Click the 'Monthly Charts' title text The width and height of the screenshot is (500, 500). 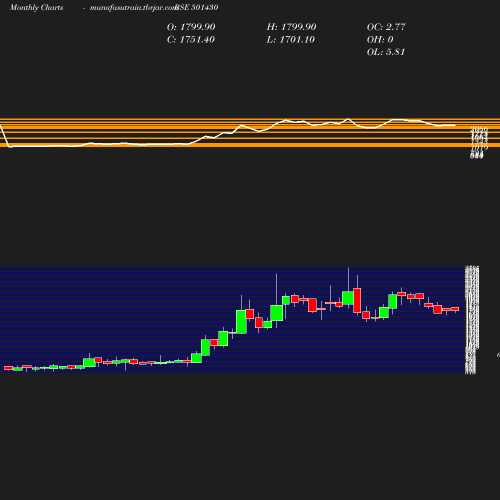tap(36, 7)
